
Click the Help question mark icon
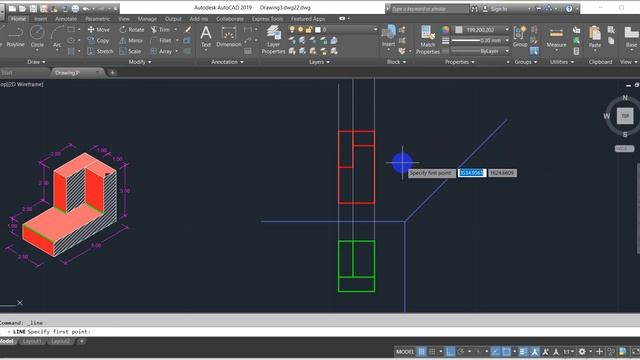tap(569, 9)
